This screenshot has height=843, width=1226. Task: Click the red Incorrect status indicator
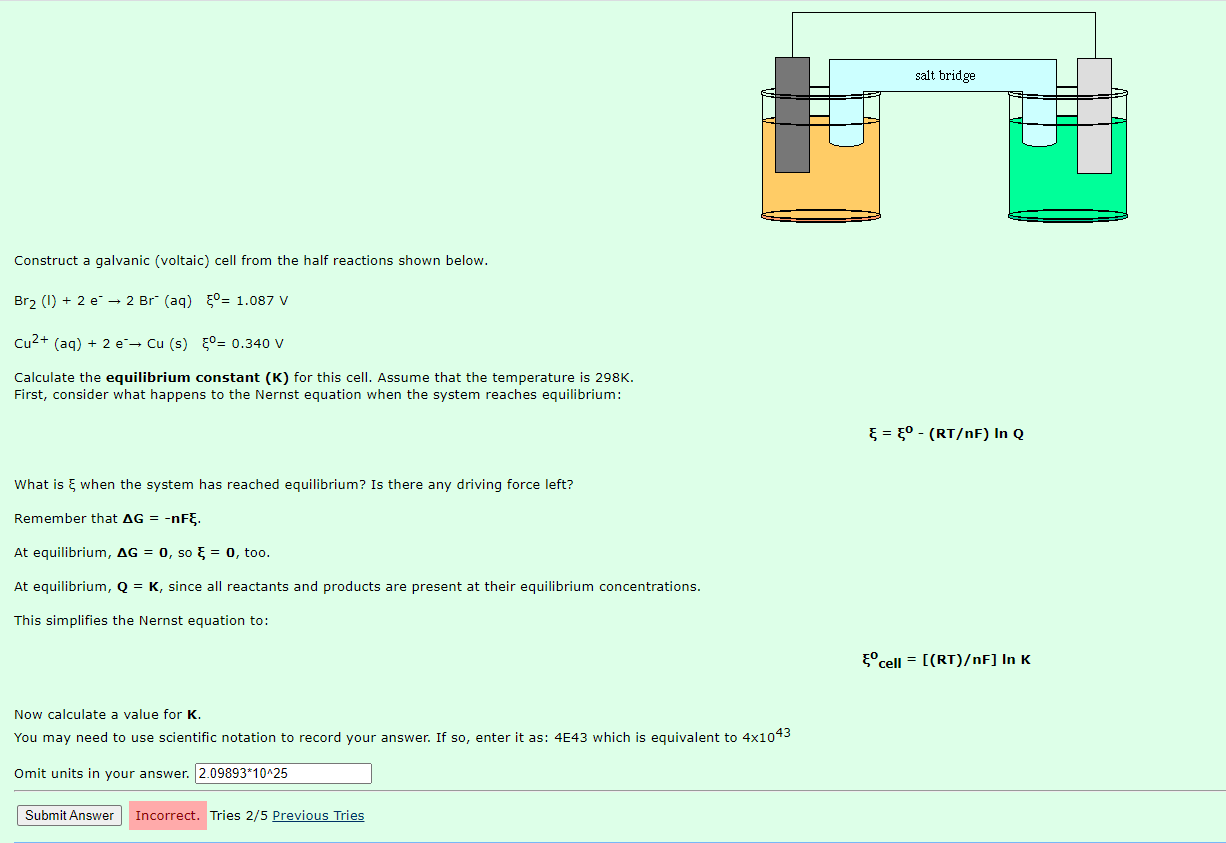click(x=167, y=815)
